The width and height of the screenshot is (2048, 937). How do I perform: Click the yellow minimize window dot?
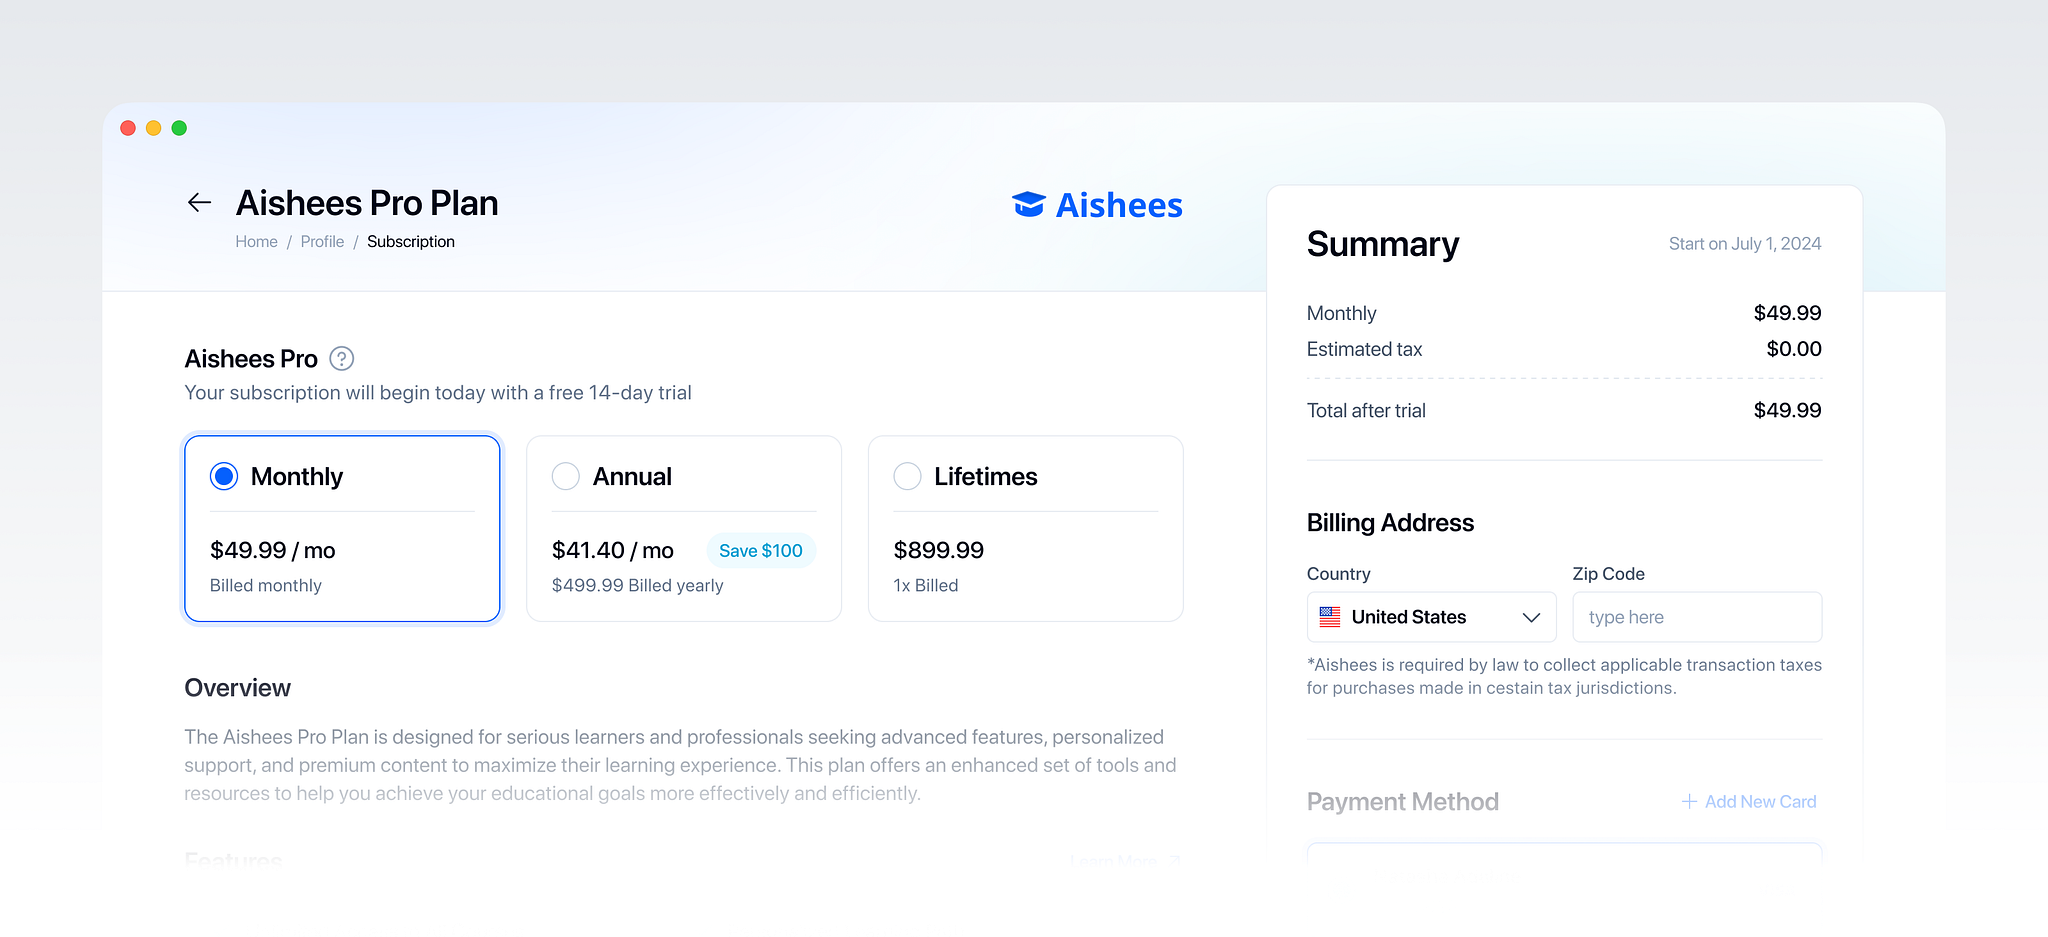pyautogui.click(x=154, y=128)
